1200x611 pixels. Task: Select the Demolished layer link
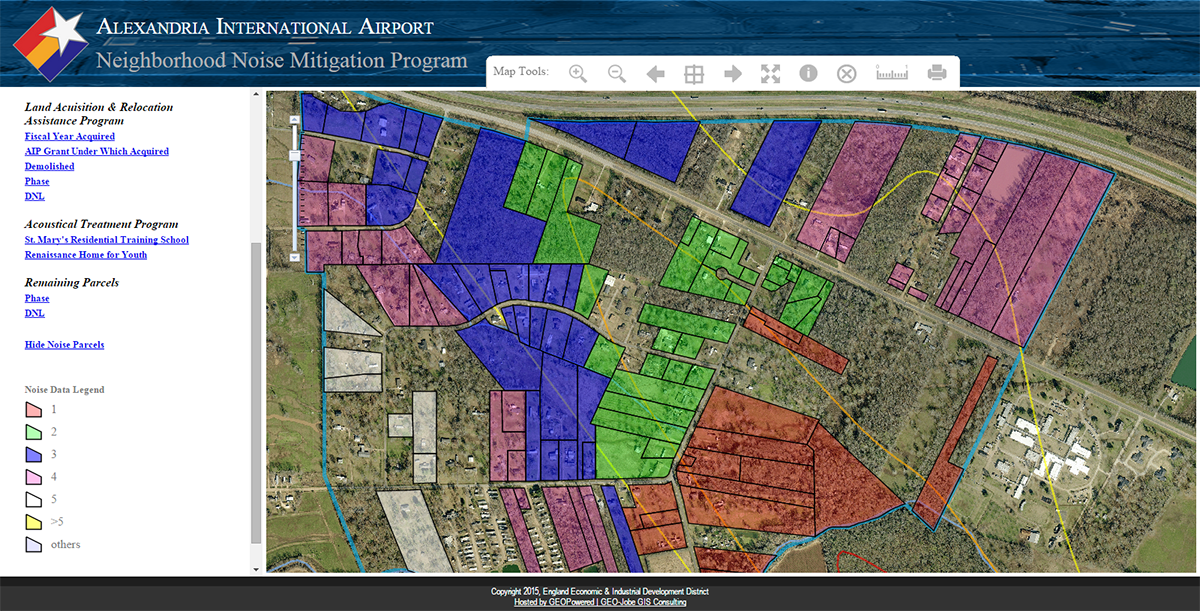tap(50, 167)
